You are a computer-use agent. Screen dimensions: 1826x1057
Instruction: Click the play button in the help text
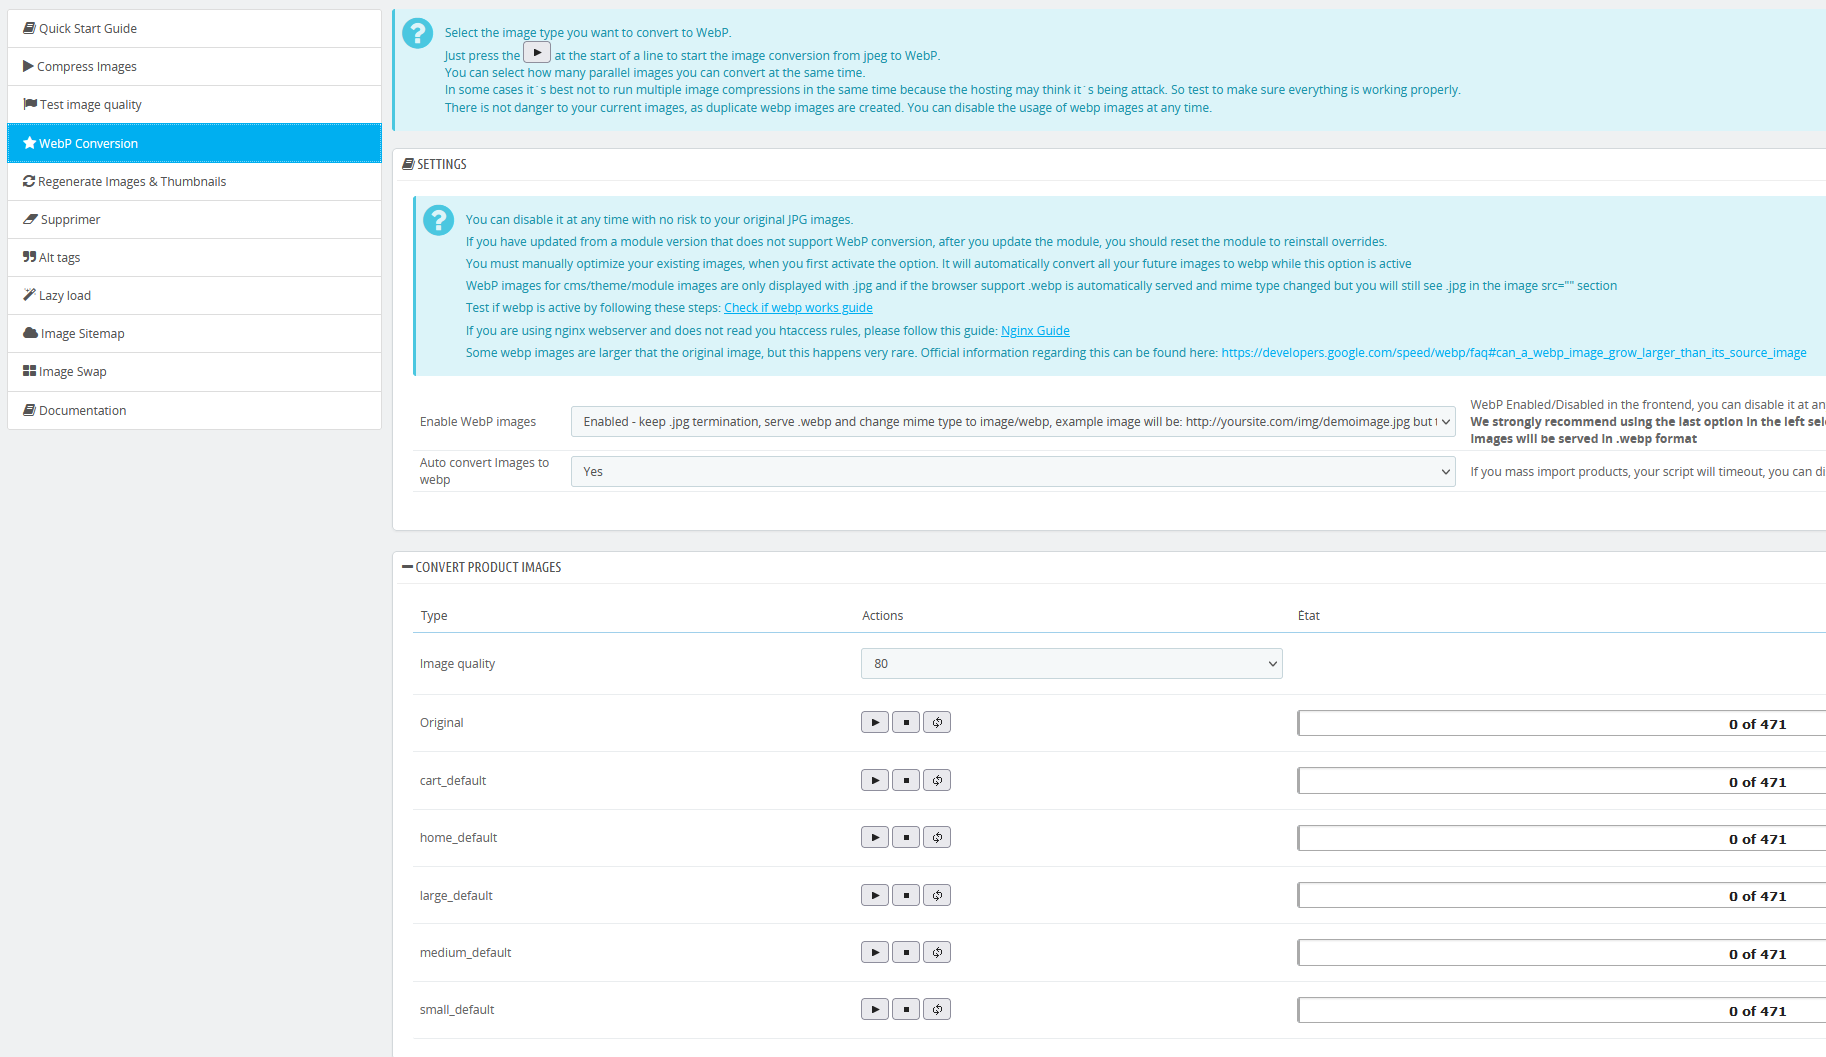(x=537, y=52)
